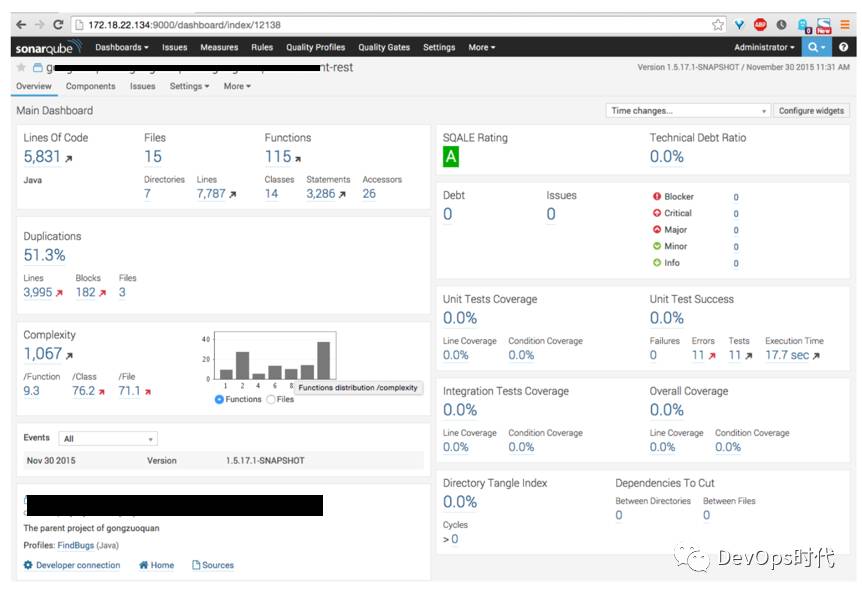Click the browser forward arrow
This screenshot has width=862, height=597.
coord(40,25)
